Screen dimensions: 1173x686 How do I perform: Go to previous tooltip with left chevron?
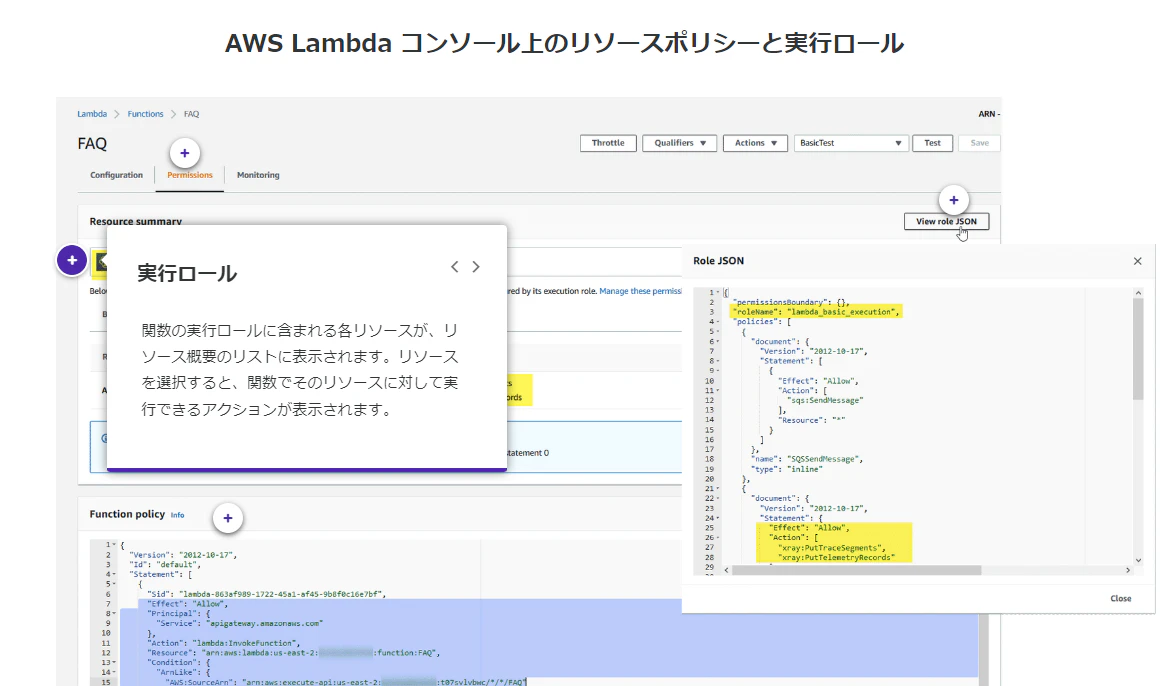point(454,267)
